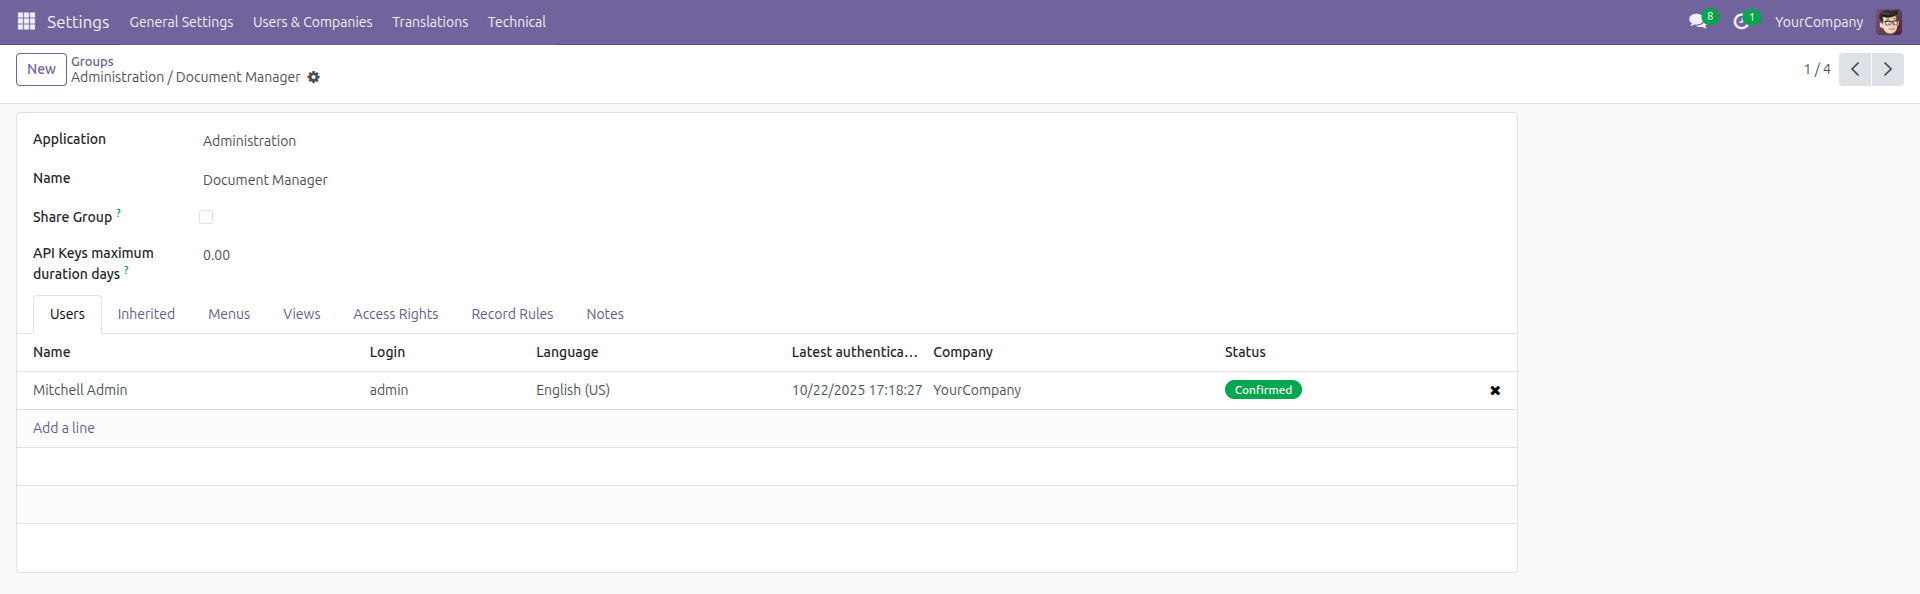Open the Translations menu
1920x594 pixels.
click(430, 22)
